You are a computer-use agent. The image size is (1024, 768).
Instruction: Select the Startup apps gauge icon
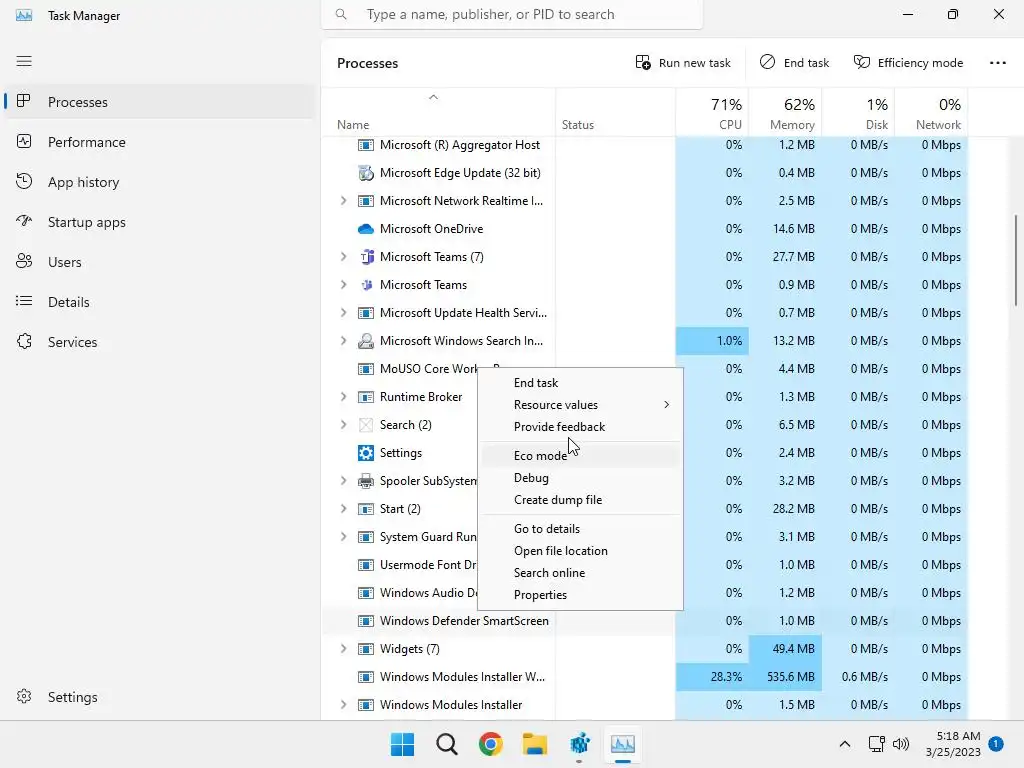coord(24,221)
